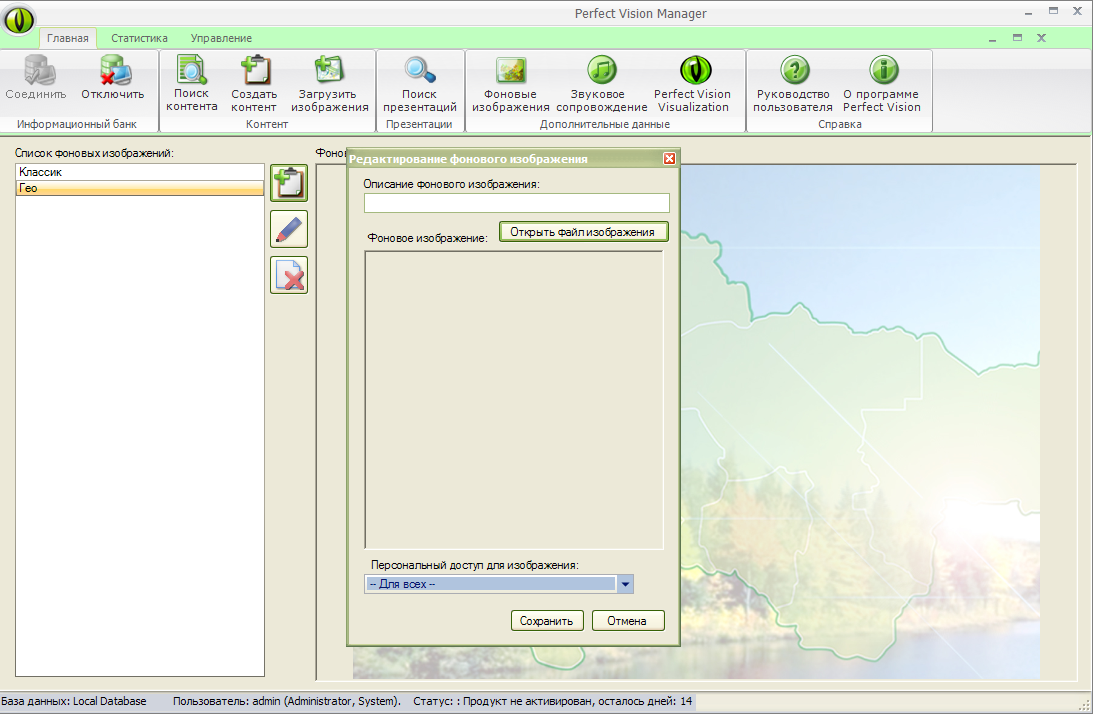
Task: Expand the Персональный доступ dropdown arrow
Action: 625,584
